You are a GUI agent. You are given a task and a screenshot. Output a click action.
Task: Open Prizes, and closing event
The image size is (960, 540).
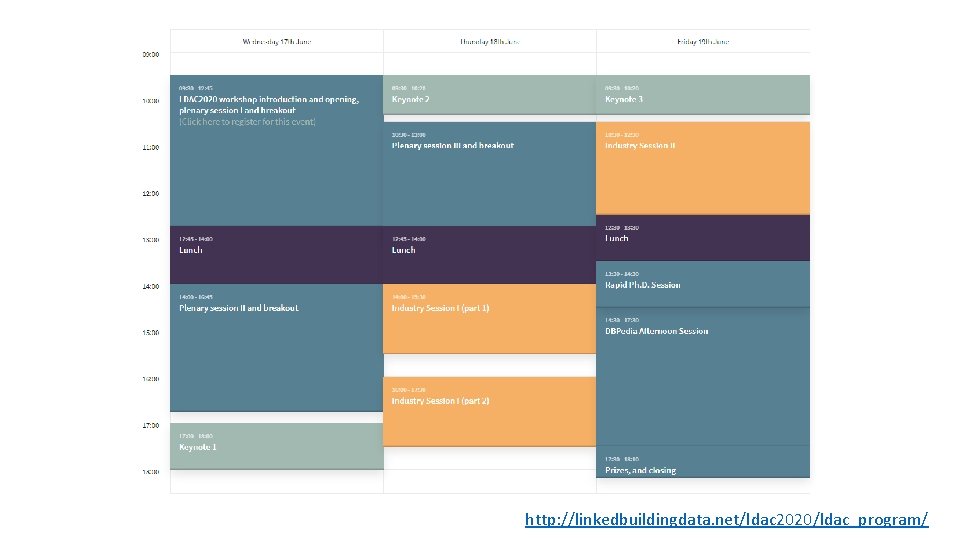click(703, 462)
